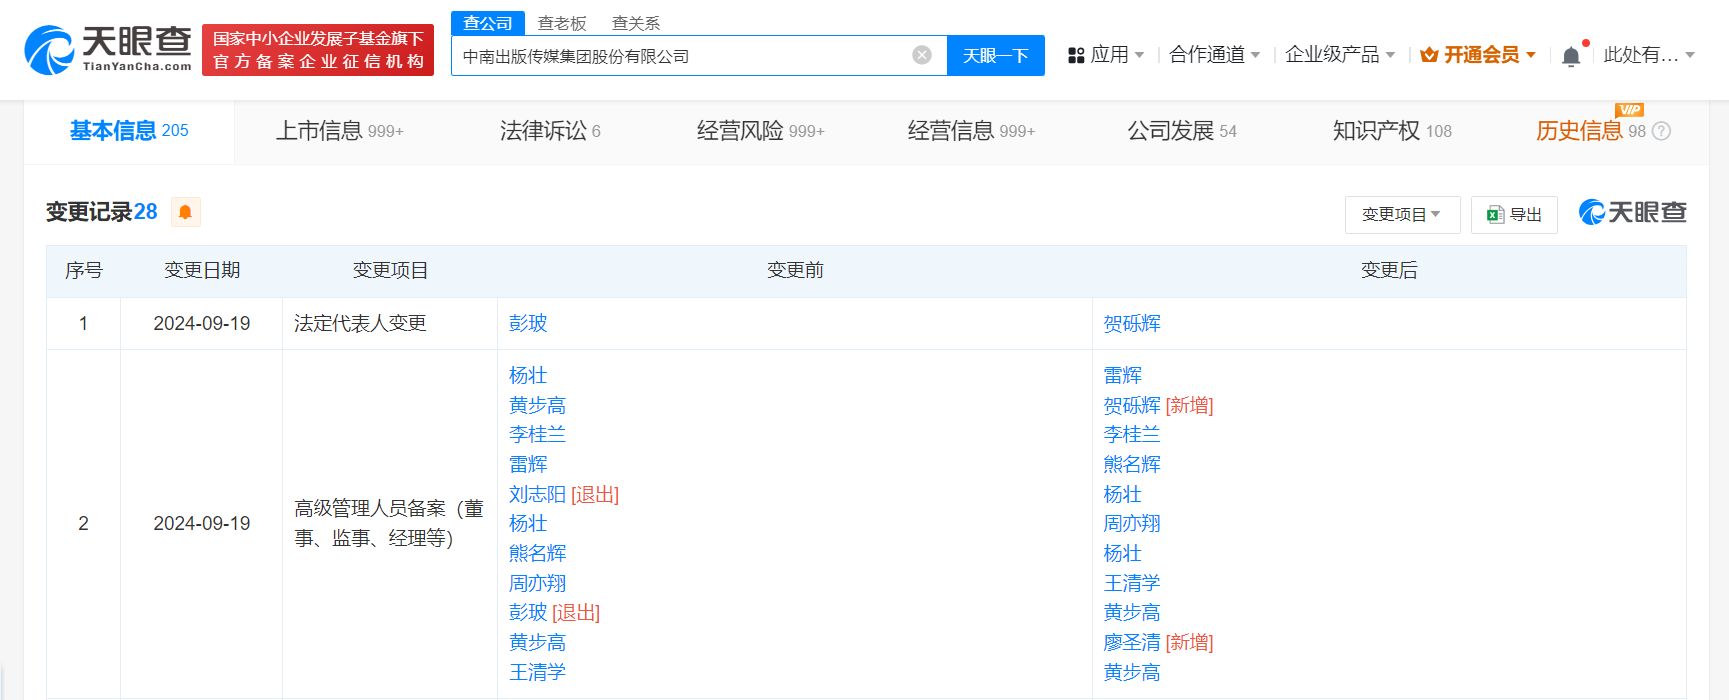Clear the search box text
This screenshot has height=700, width=1729.
(922, 55)
